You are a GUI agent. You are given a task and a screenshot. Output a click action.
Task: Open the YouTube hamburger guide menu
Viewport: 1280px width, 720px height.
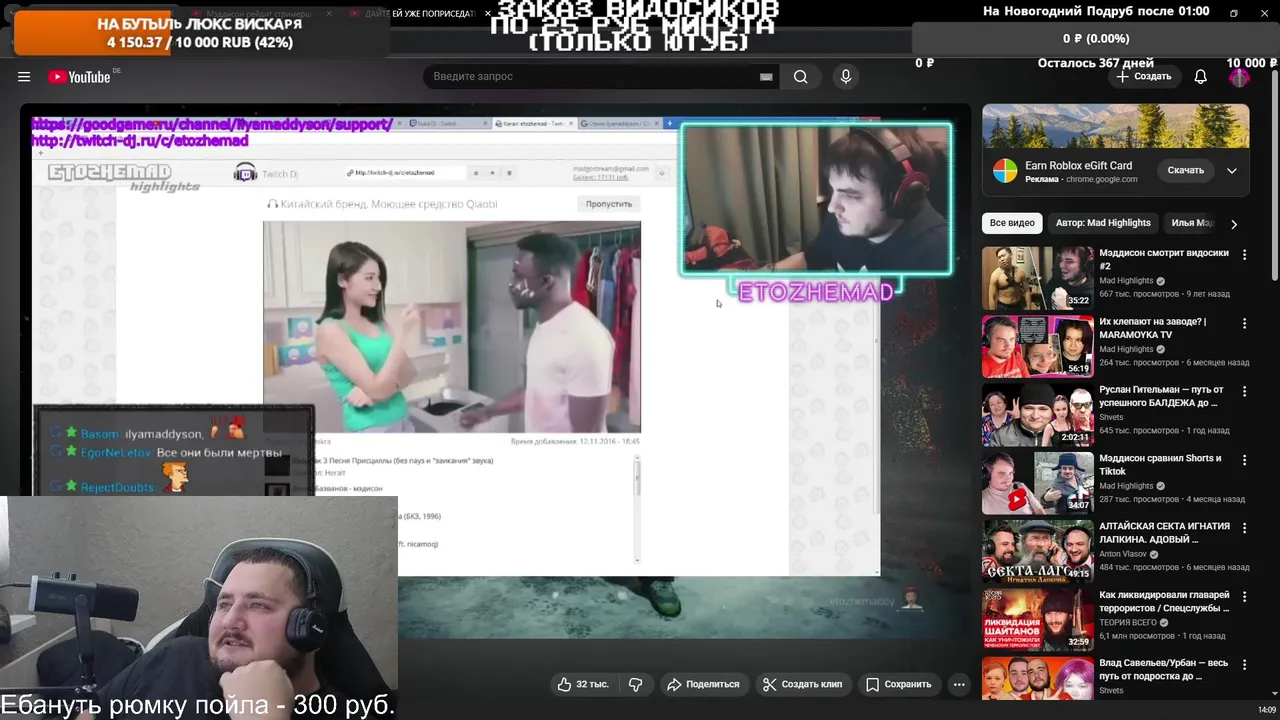point(24,77)
